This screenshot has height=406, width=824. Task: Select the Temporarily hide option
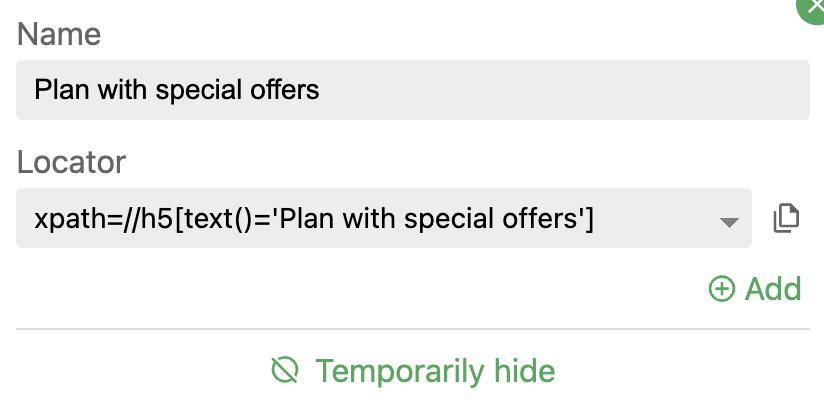coord(413,370)
